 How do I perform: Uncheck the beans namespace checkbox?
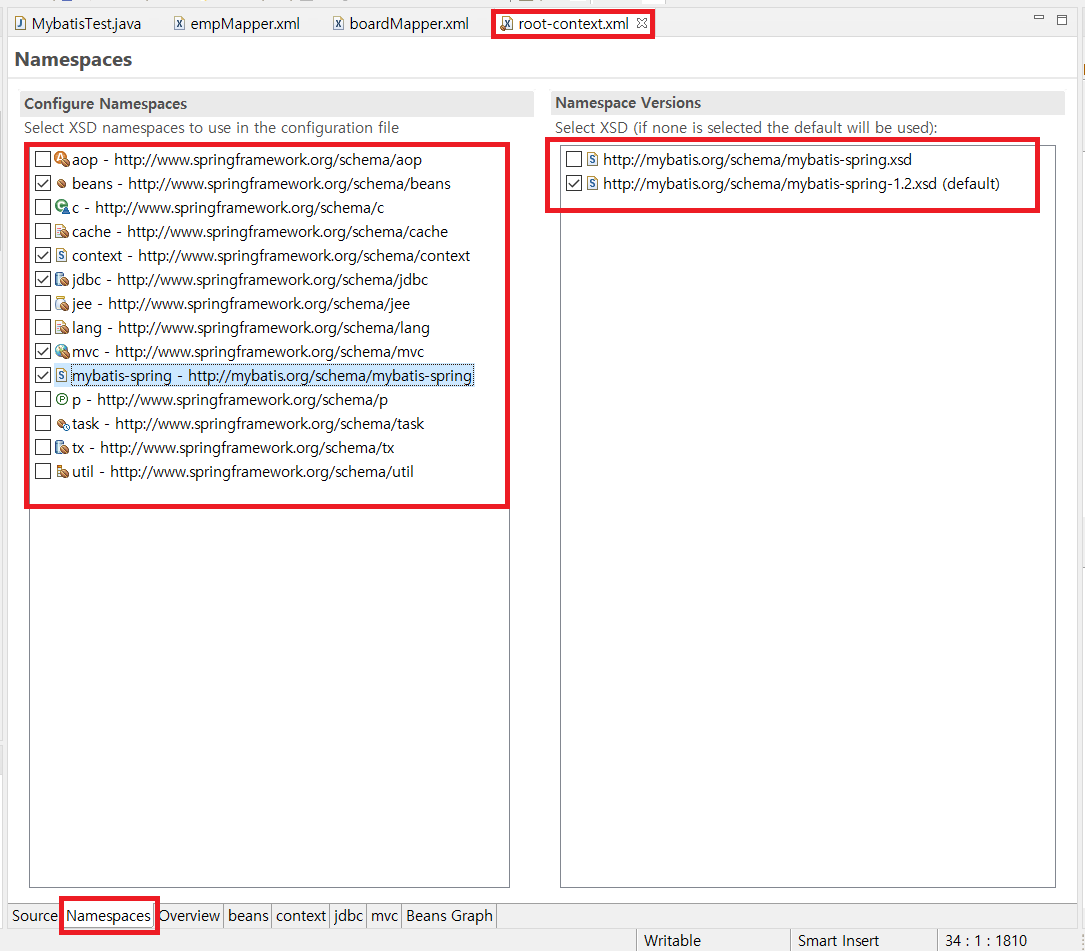pos(43,183)
